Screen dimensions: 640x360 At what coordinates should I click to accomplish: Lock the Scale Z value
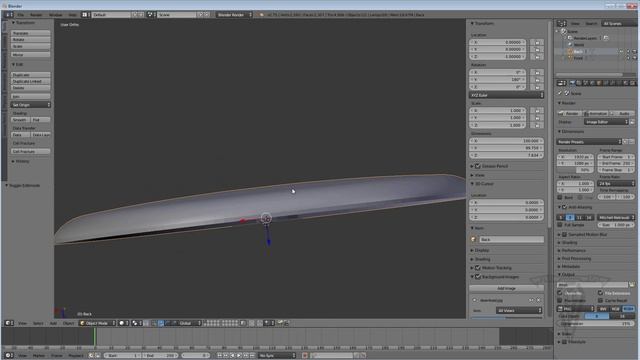(538, 125)
